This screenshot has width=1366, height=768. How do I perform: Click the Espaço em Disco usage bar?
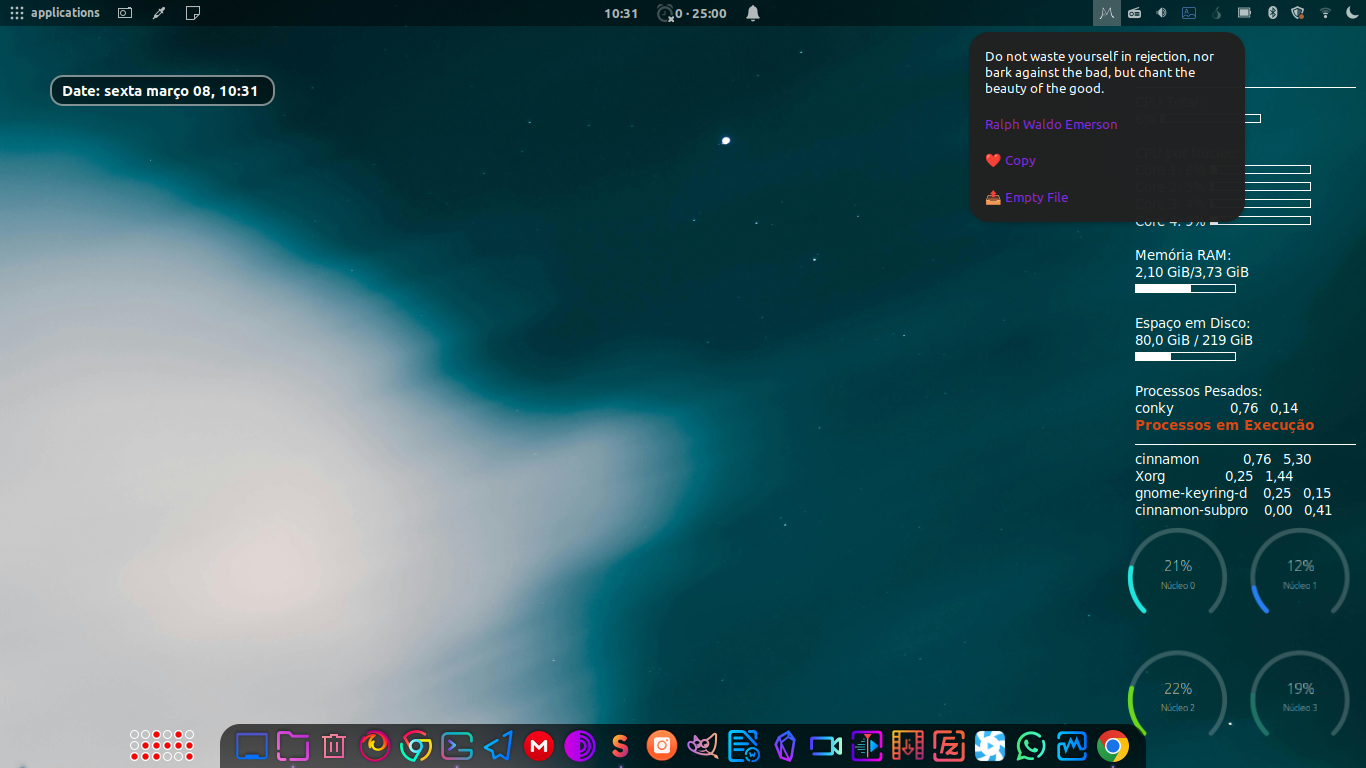1185,357
